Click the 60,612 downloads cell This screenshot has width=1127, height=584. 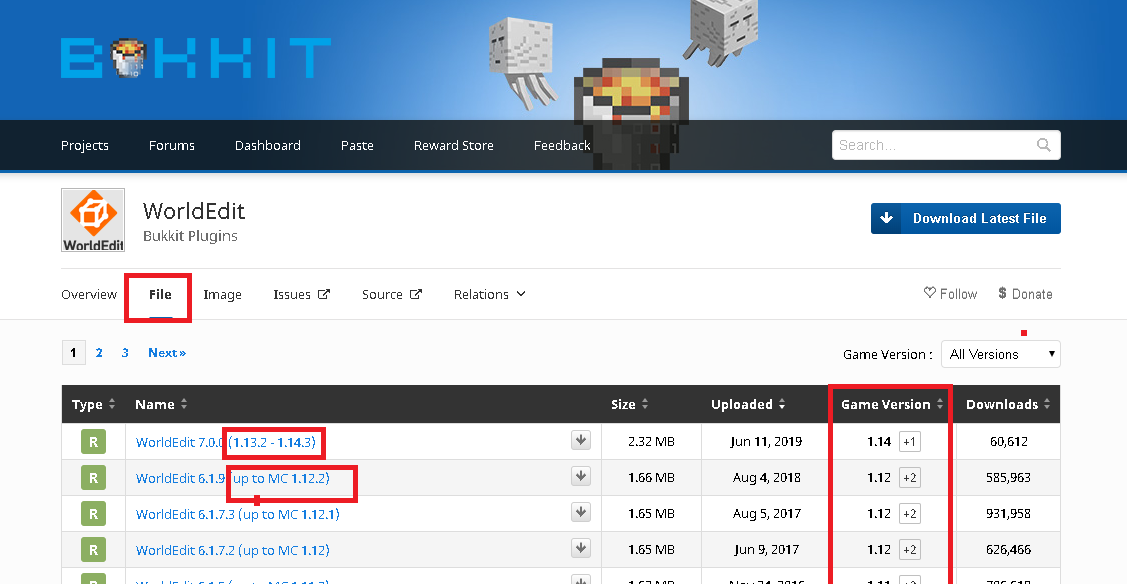coord(1008,442)
